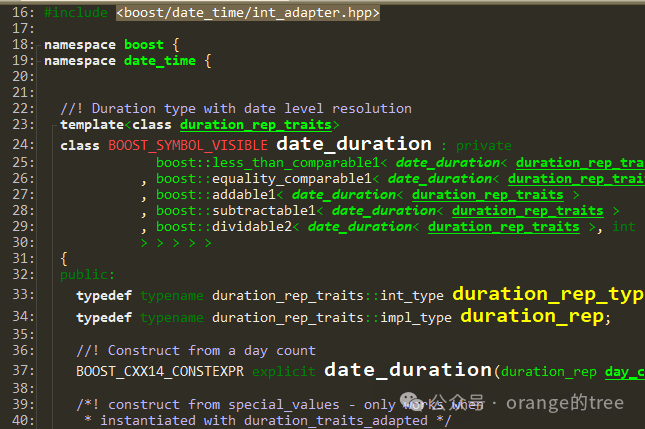645x429 pixels.
Task: Click 'int_type' in the line 33 typedef
Action: [x=412, y=296]
